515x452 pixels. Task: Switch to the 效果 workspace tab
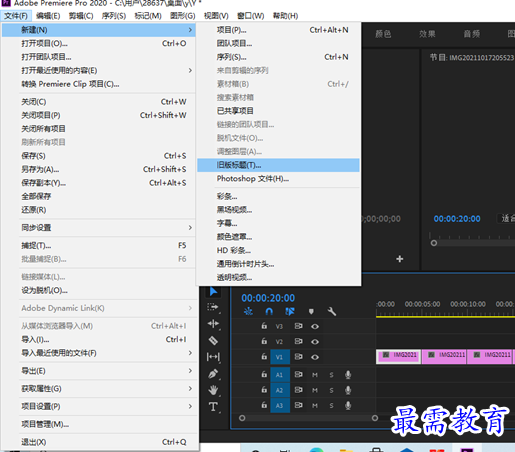click(427, 34)
